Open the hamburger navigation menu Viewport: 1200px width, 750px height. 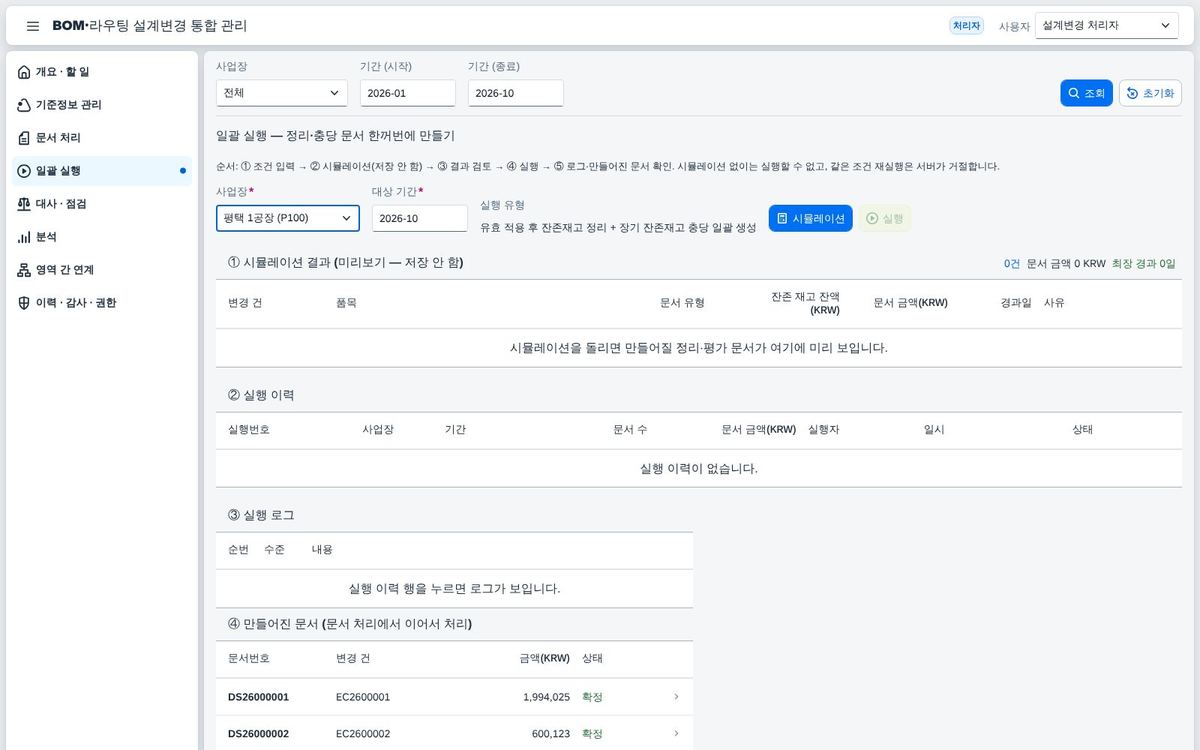[33, 26]
